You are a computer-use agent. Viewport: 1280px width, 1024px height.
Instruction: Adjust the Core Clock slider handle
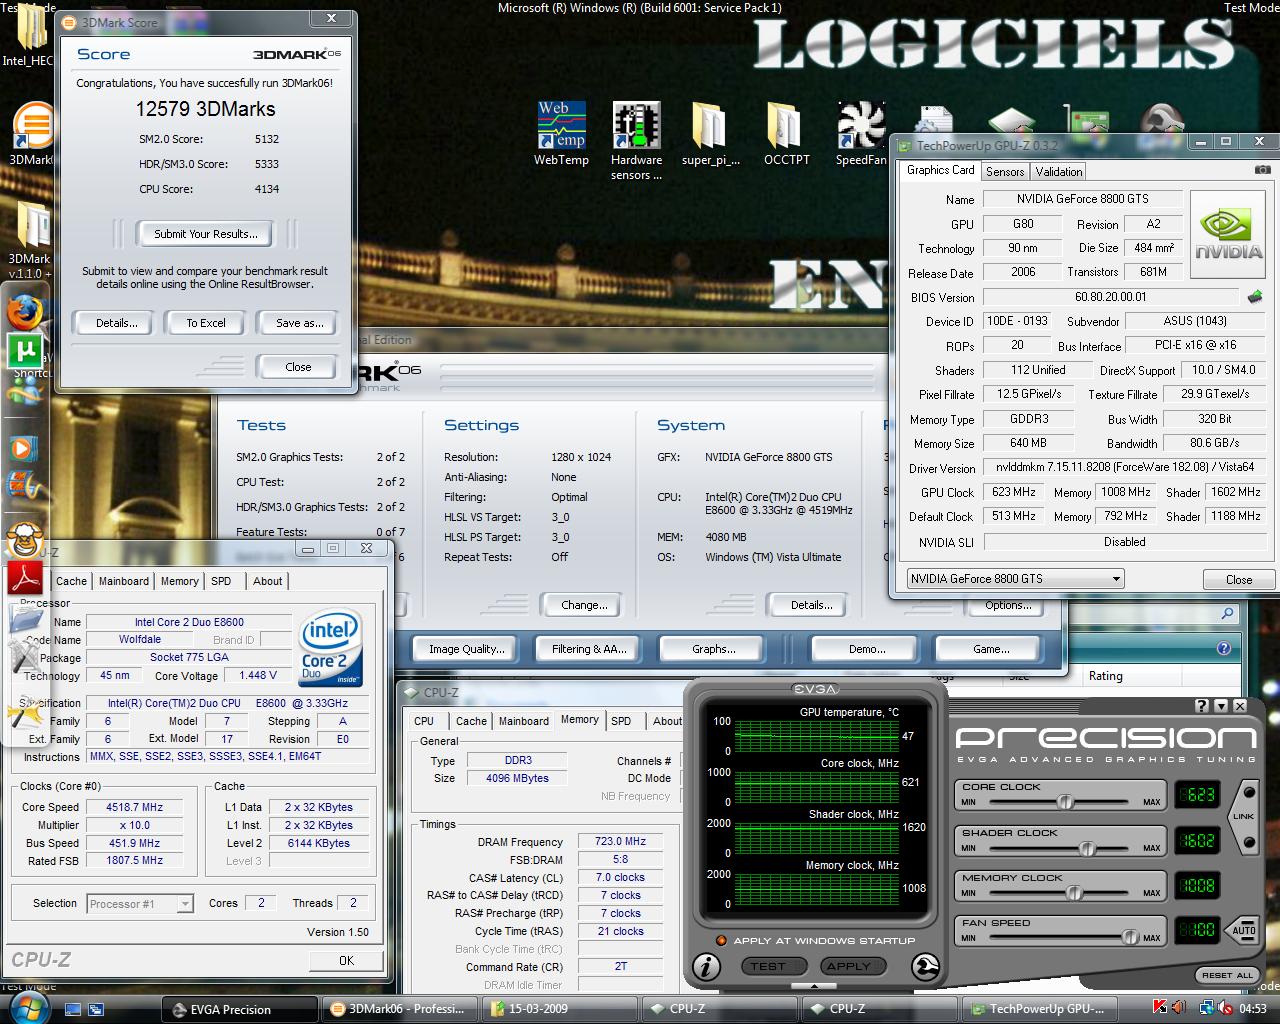pos(1065,802)
